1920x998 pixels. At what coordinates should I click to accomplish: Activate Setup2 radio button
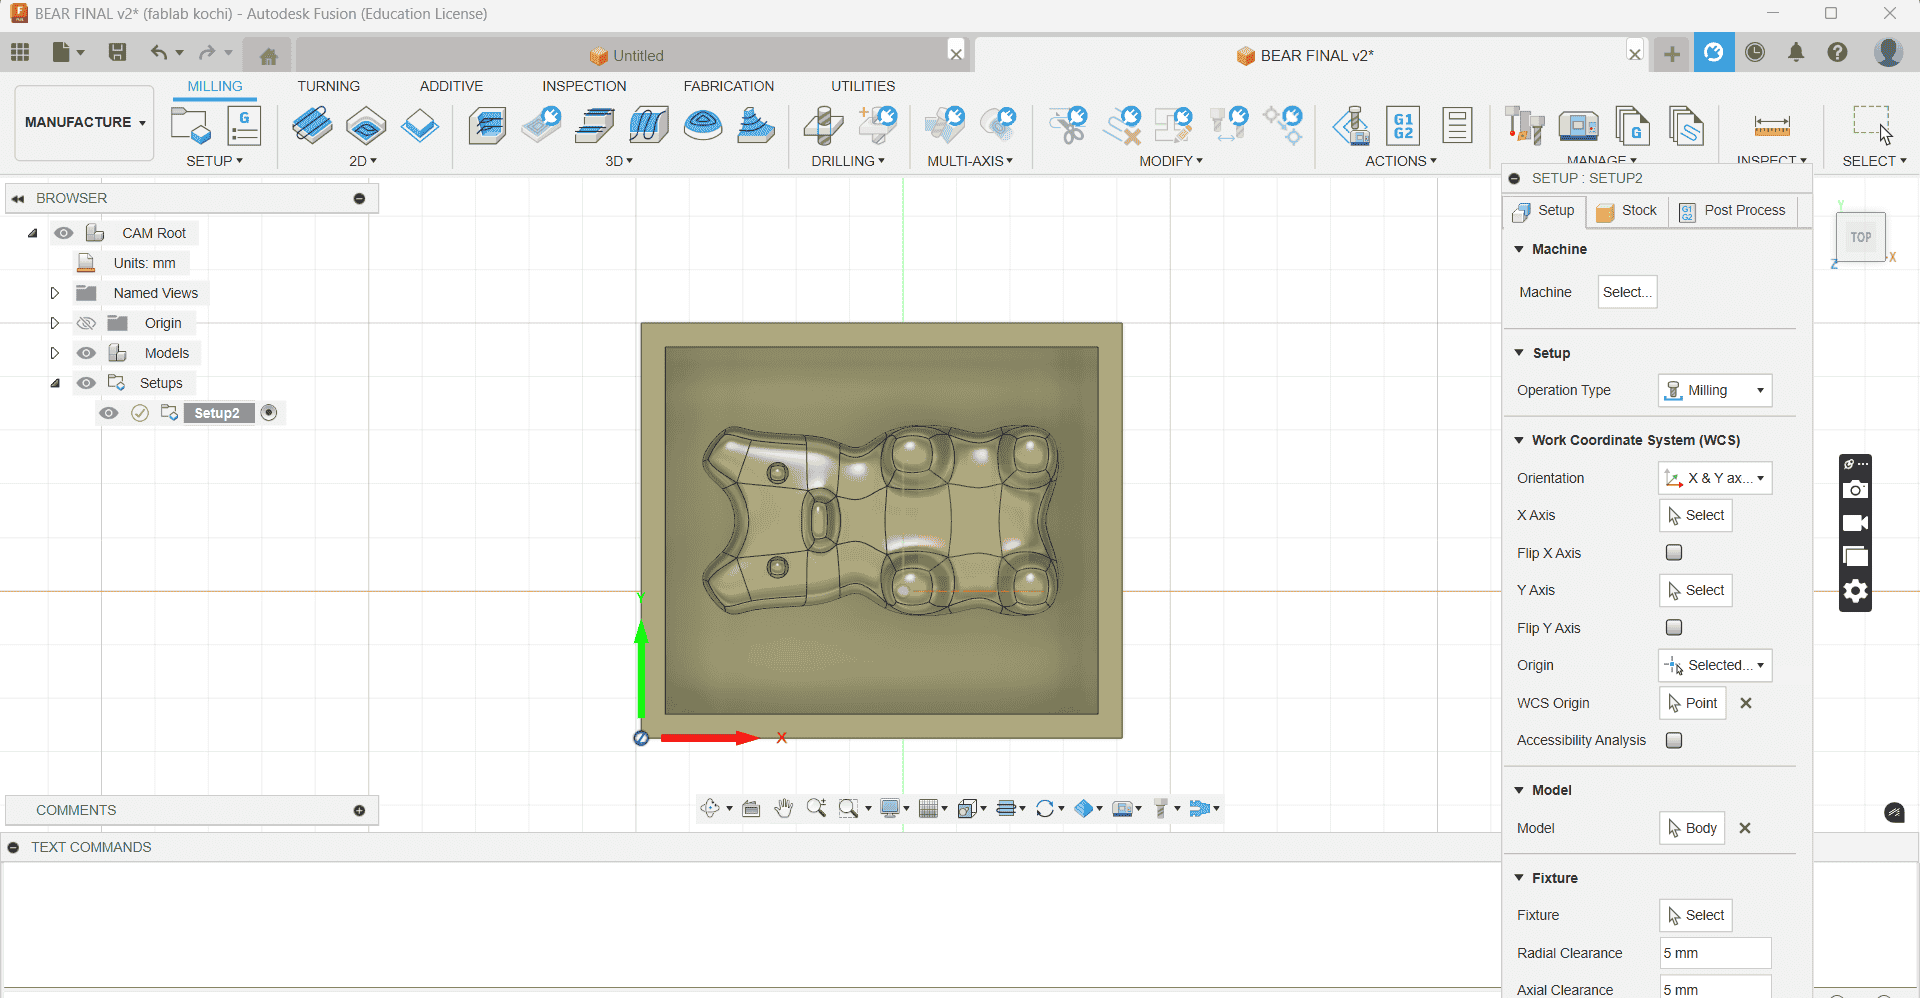(269, 413)
